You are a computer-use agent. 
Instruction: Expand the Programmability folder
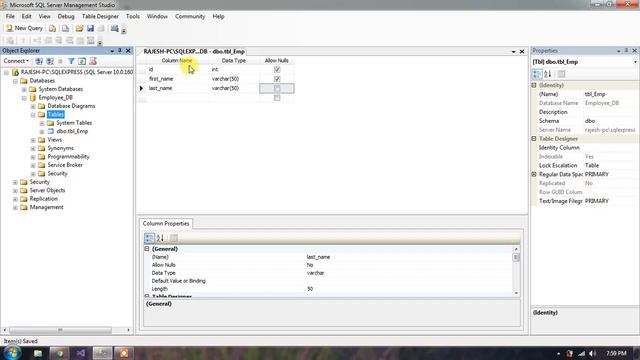pos(33,157)
